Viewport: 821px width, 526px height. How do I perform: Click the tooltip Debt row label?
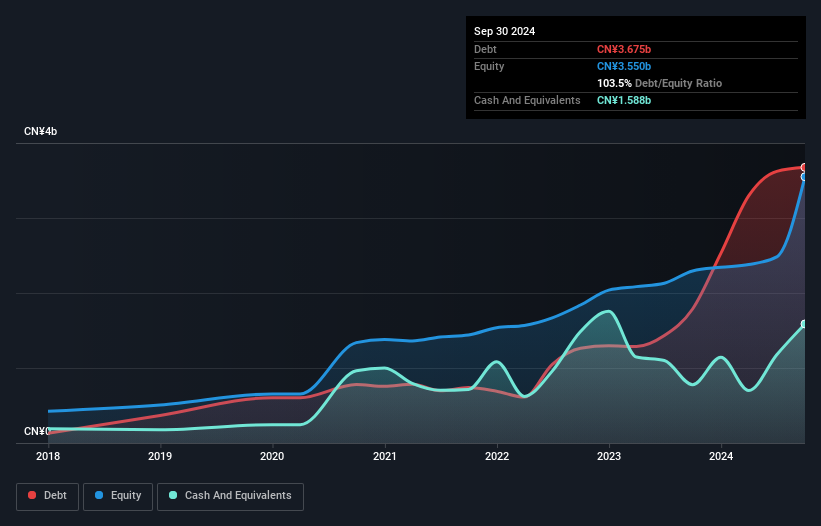point(485,49)
